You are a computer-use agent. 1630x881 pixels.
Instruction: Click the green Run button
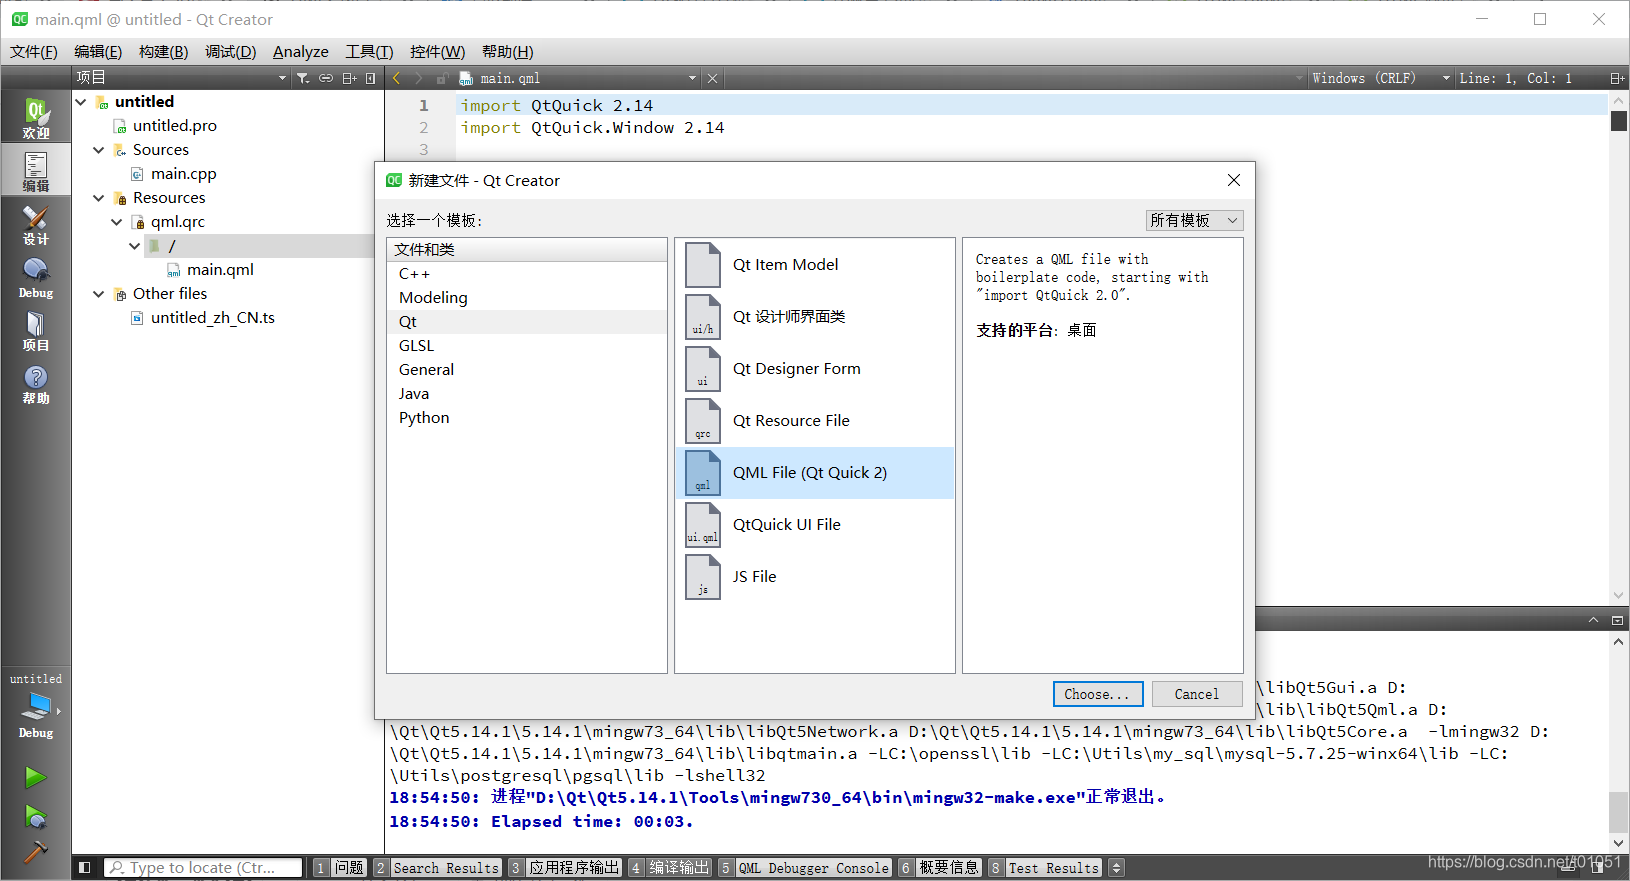click(x=36, y=777)
